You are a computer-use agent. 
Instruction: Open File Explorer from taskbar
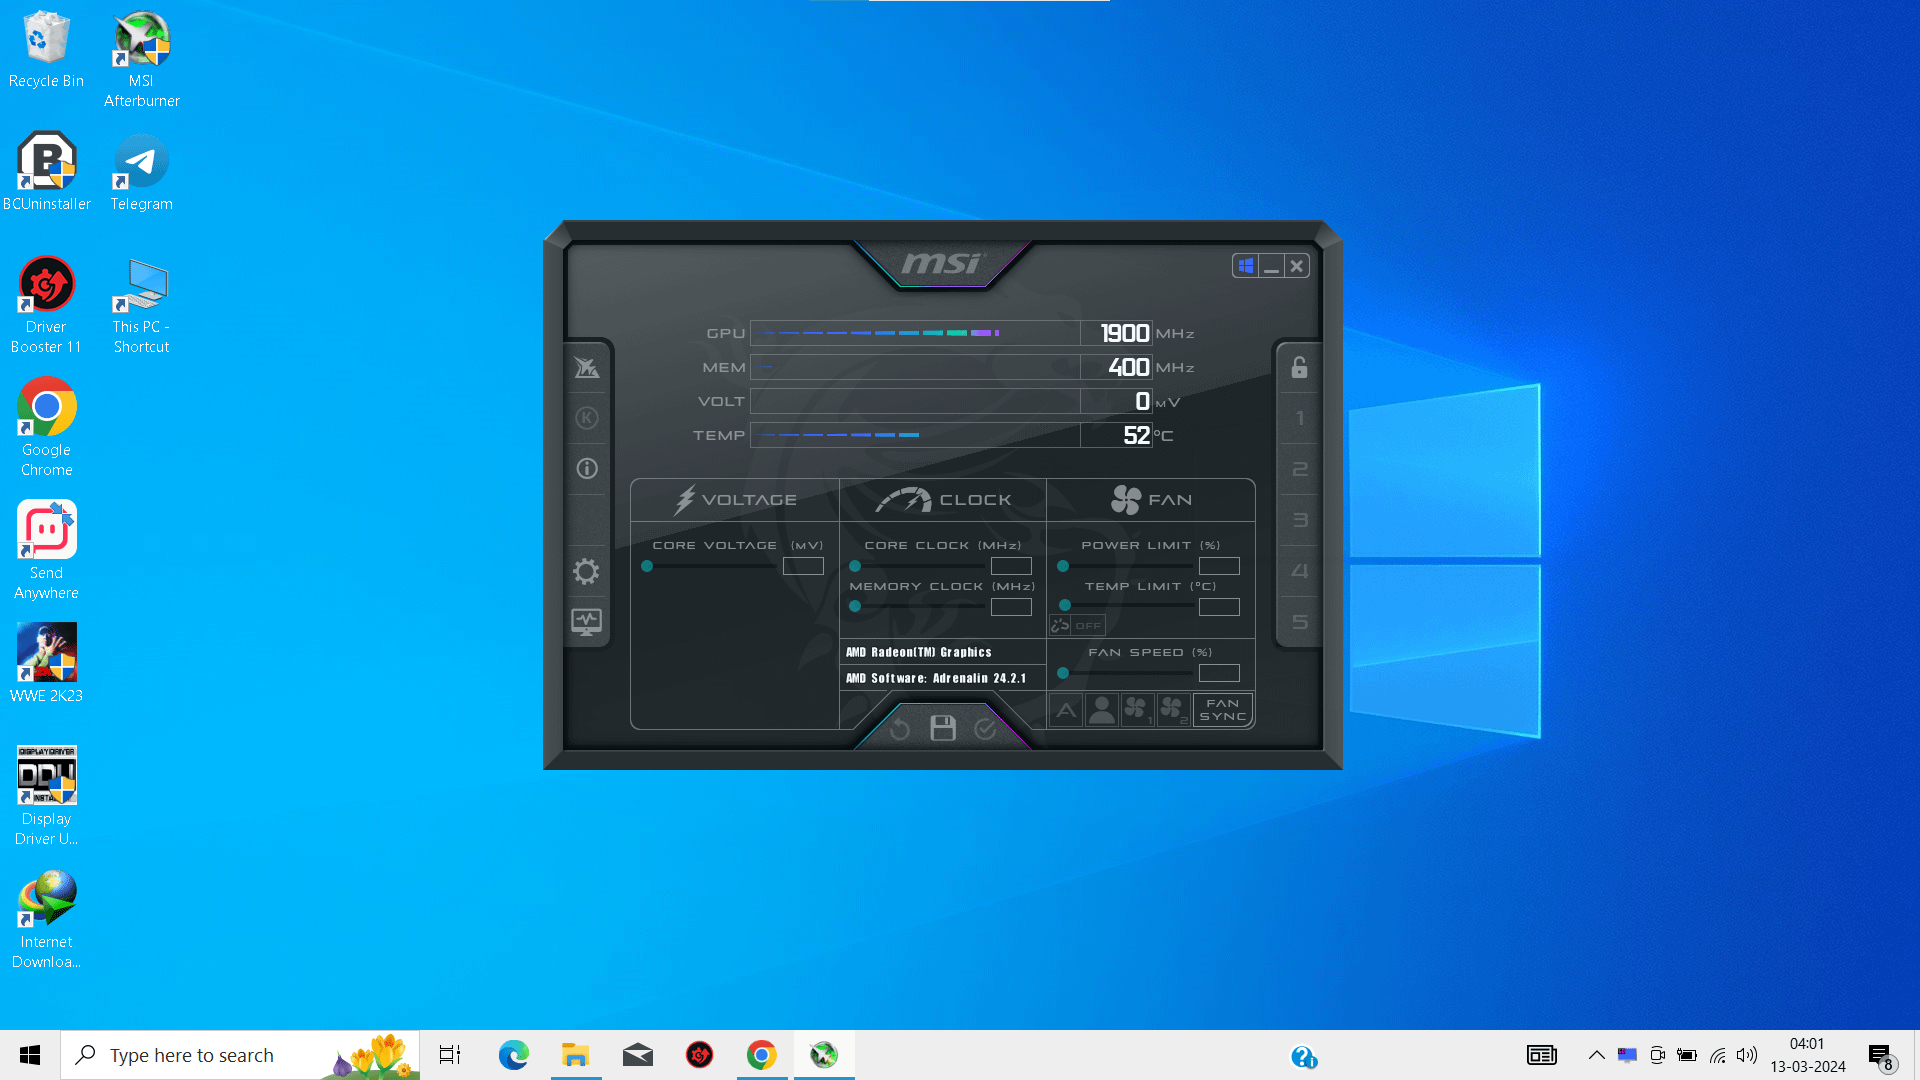pyautogui.click(x=576, y=1055)
